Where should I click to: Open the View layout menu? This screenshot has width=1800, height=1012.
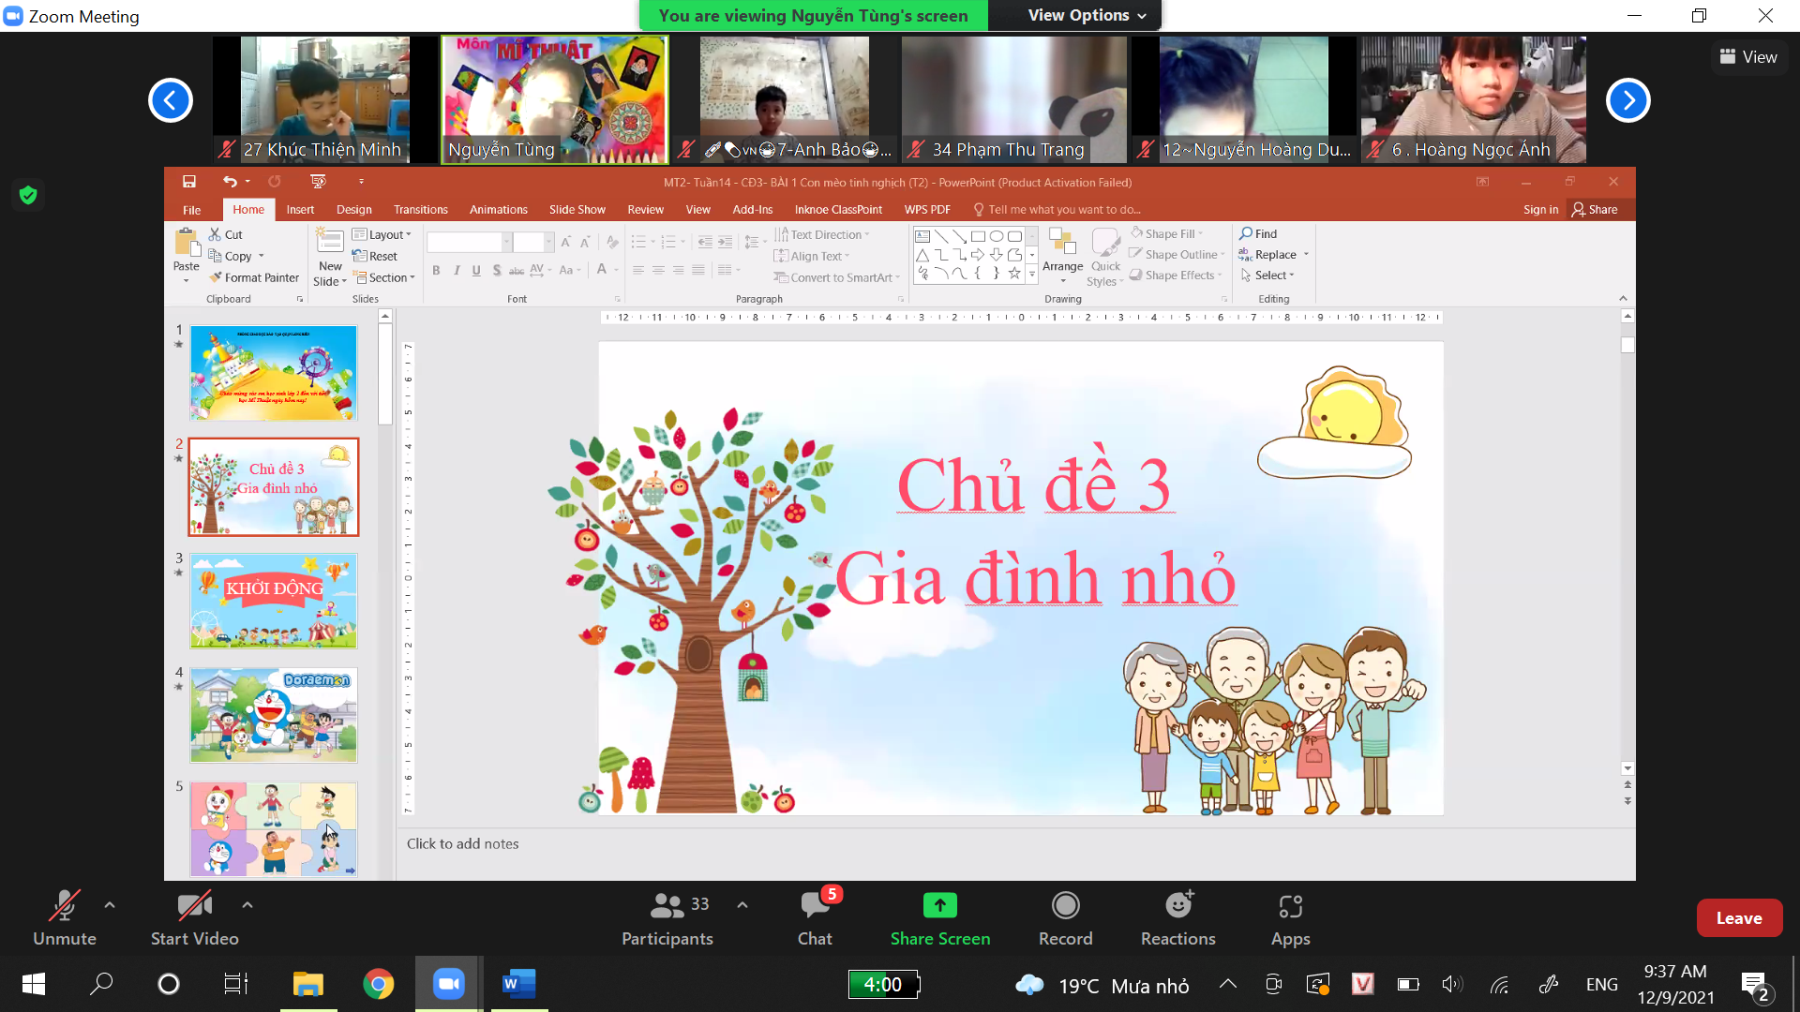point(1748,57)
